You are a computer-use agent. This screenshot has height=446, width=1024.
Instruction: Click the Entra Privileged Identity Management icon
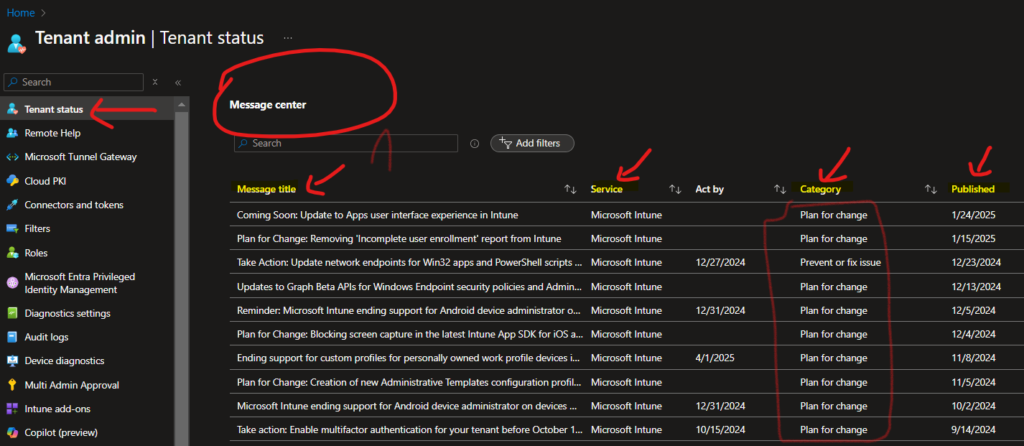pos(12,283)
